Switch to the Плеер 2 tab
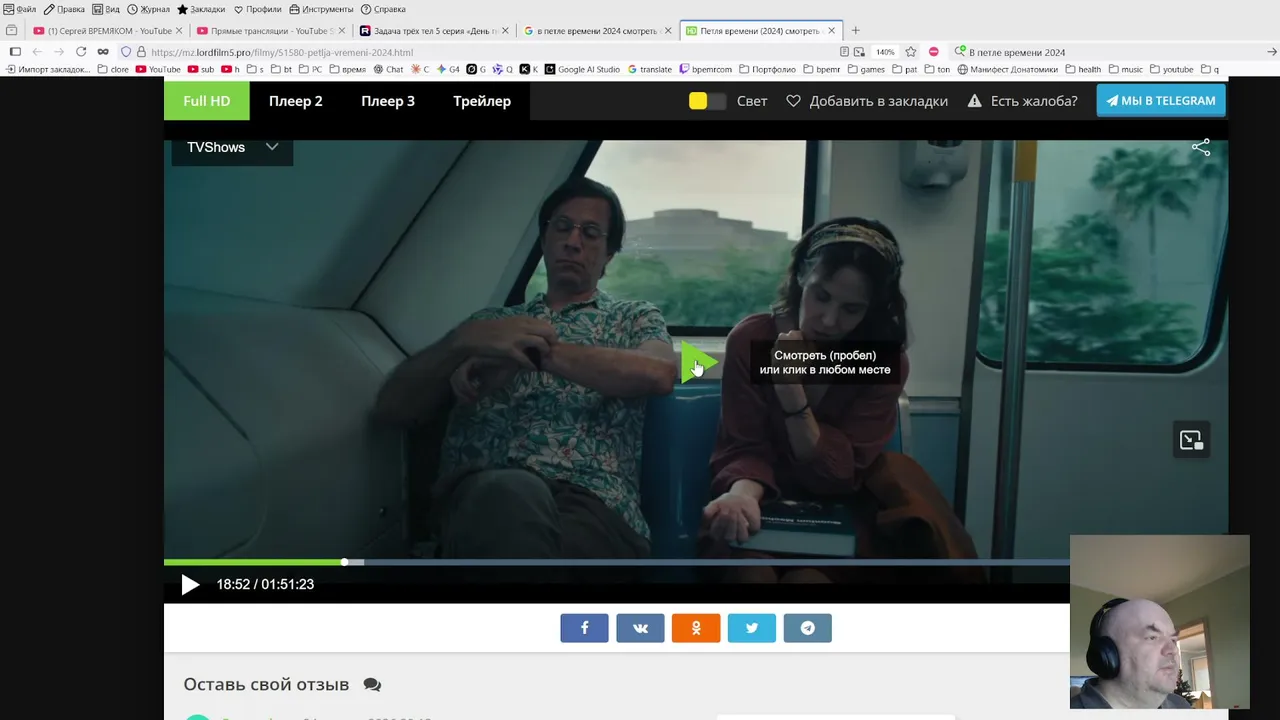 (296, 101)
